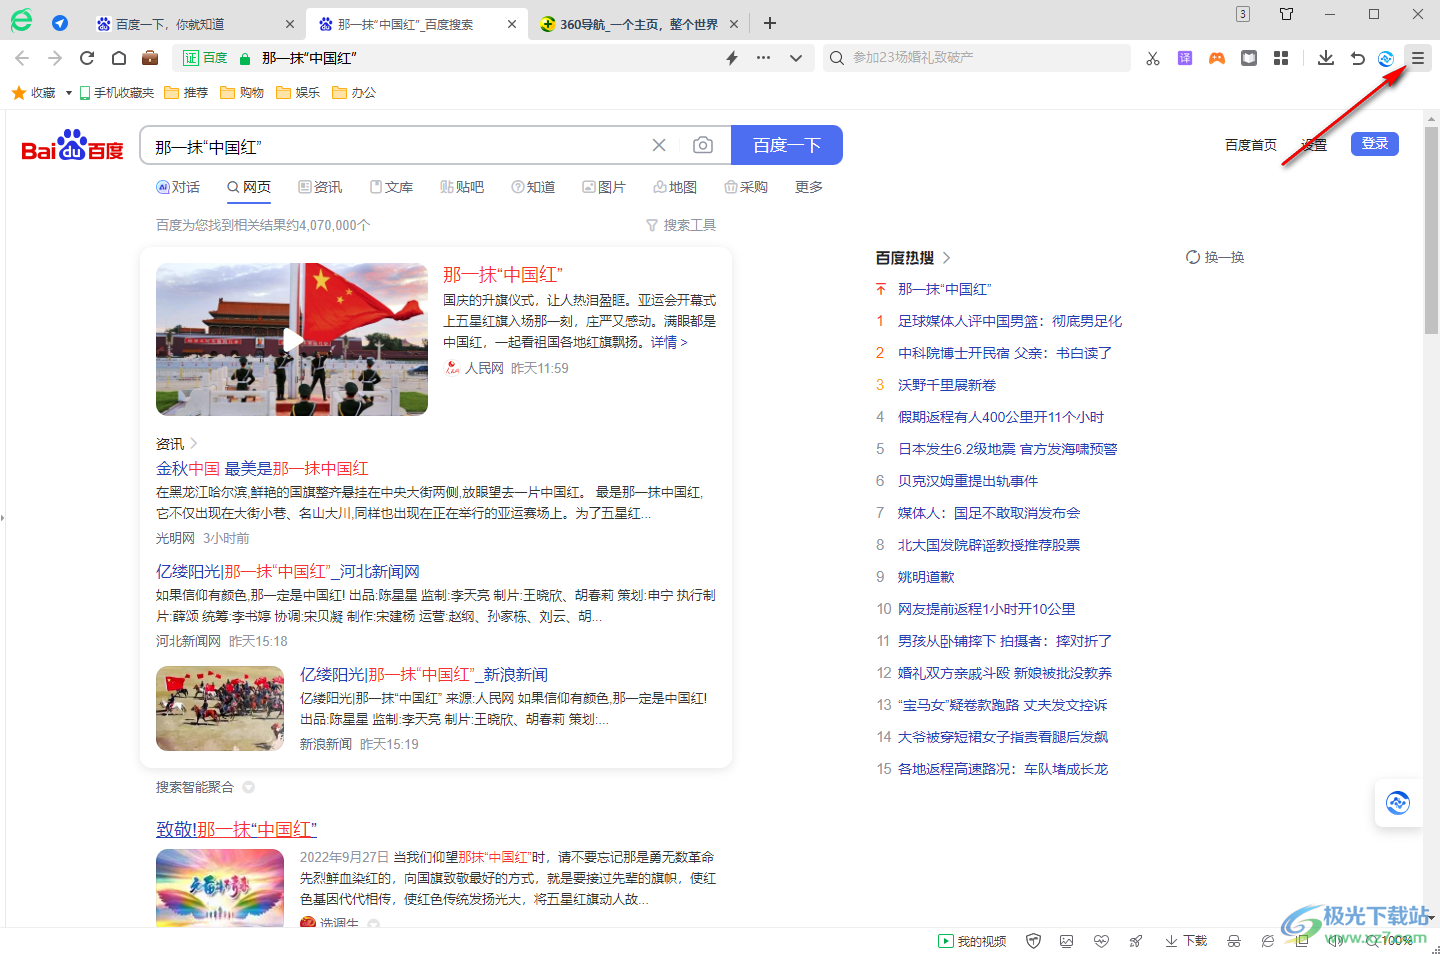Open the 推荐 bookmarks folder
The height and width of the screenshot is (954, 1440).
[186, 93]
